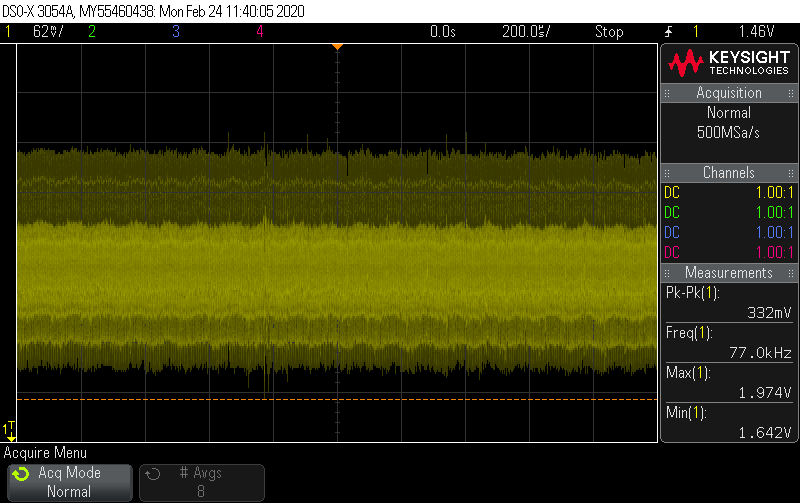Click the orange dashed trigger level line
Viewport: 800px width, 503px height.
coord(337,399)
